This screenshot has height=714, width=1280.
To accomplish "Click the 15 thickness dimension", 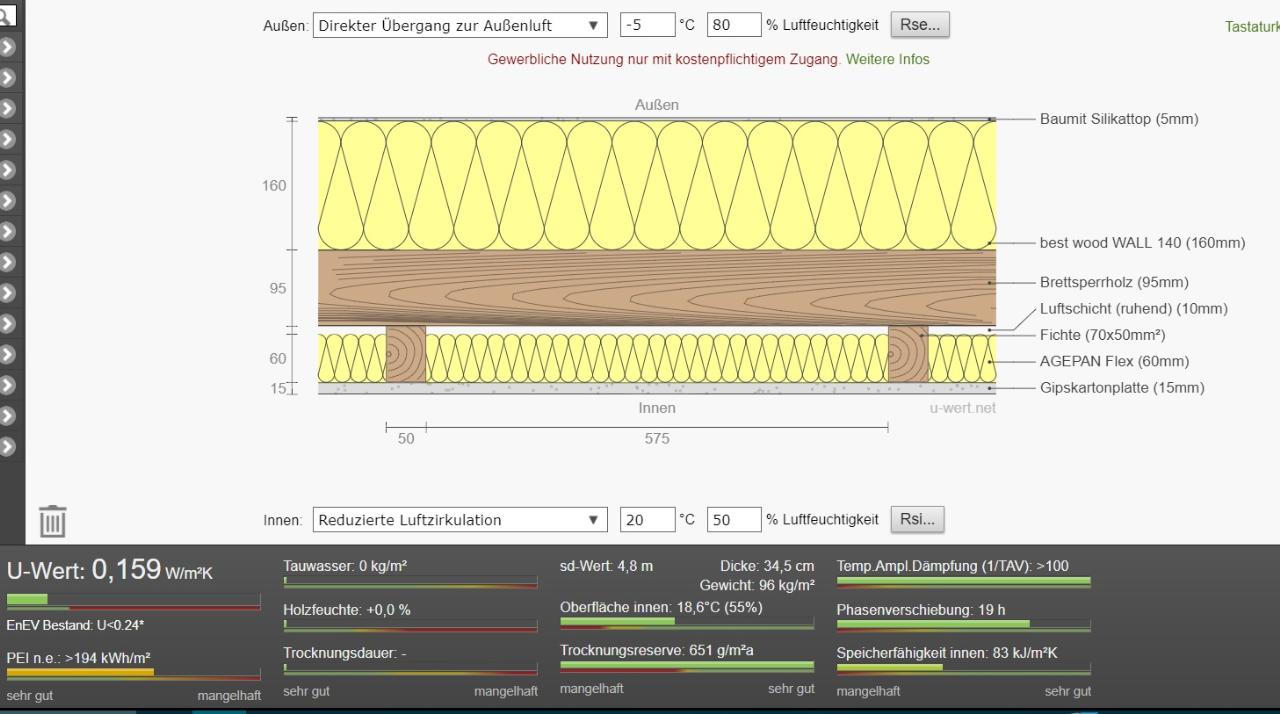I will tap(278, 388).
